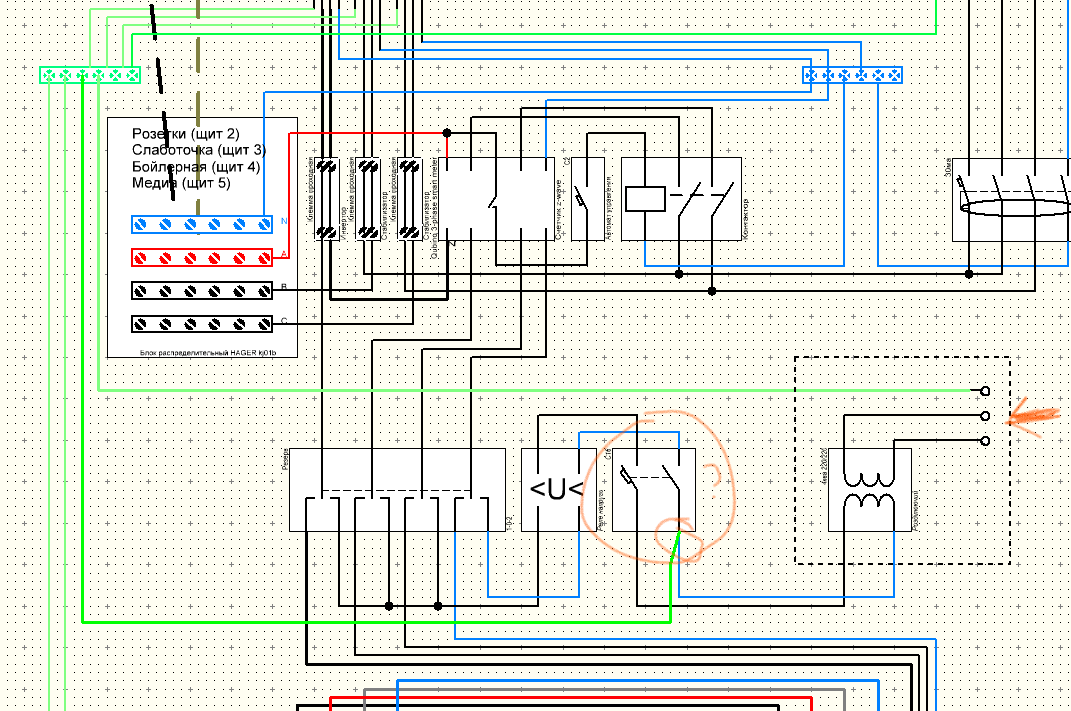Click the Qubino 3-phase smart meter block
1071x711 pixels.
(x=497, y=199)
